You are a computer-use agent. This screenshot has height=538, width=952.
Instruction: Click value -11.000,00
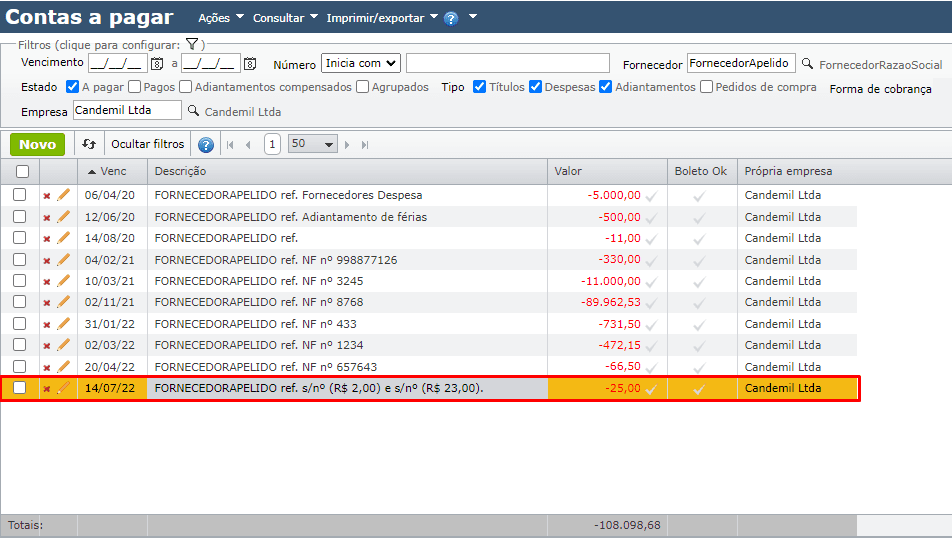click(x=610, y=281)
